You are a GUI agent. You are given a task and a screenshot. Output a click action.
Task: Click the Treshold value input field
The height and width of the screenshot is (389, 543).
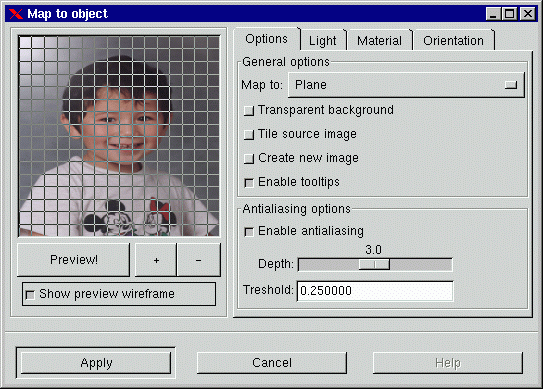click(375, 291)
